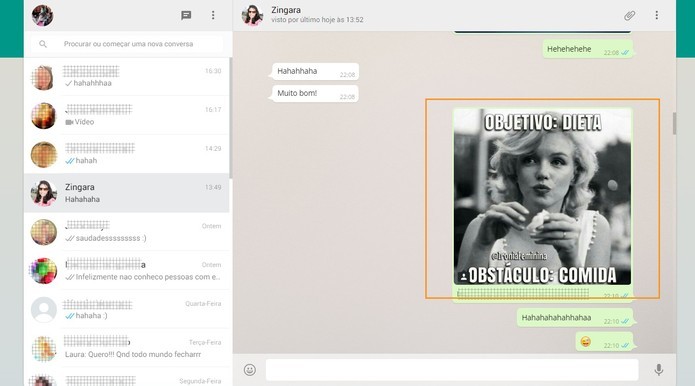Open the emoji picker smiley icon

250,370
